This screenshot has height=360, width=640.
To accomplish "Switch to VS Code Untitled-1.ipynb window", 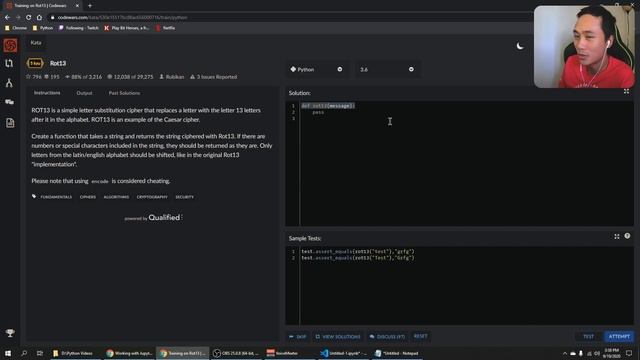I will point(344,353).
